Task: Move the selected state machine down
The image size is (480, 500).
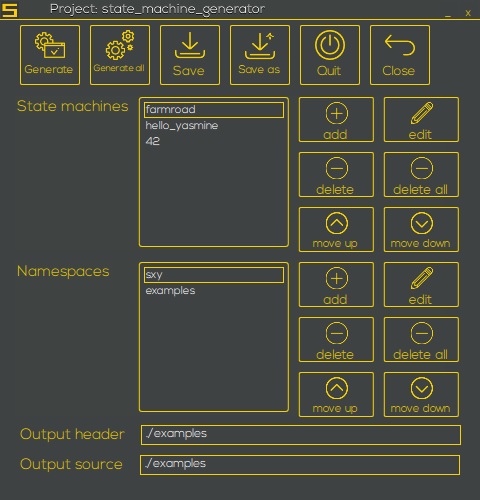Action: [421, 230]
